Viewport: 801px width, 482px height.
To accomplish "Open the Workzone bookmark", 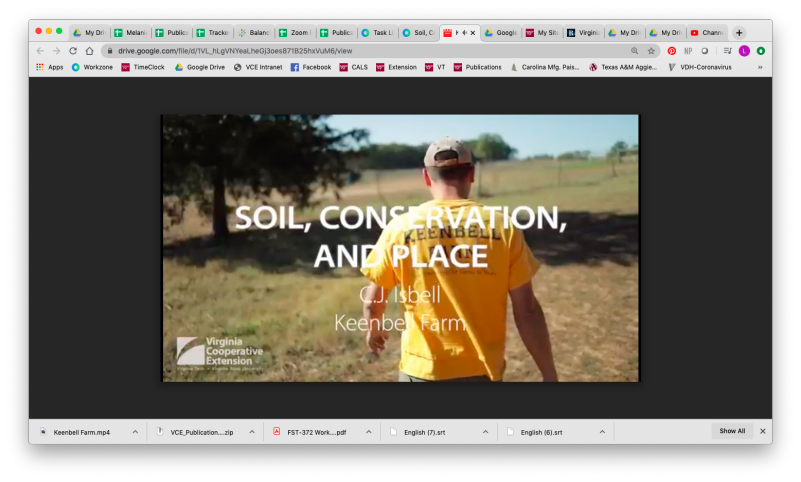I will pyautogui.click(x=92, y=67).
